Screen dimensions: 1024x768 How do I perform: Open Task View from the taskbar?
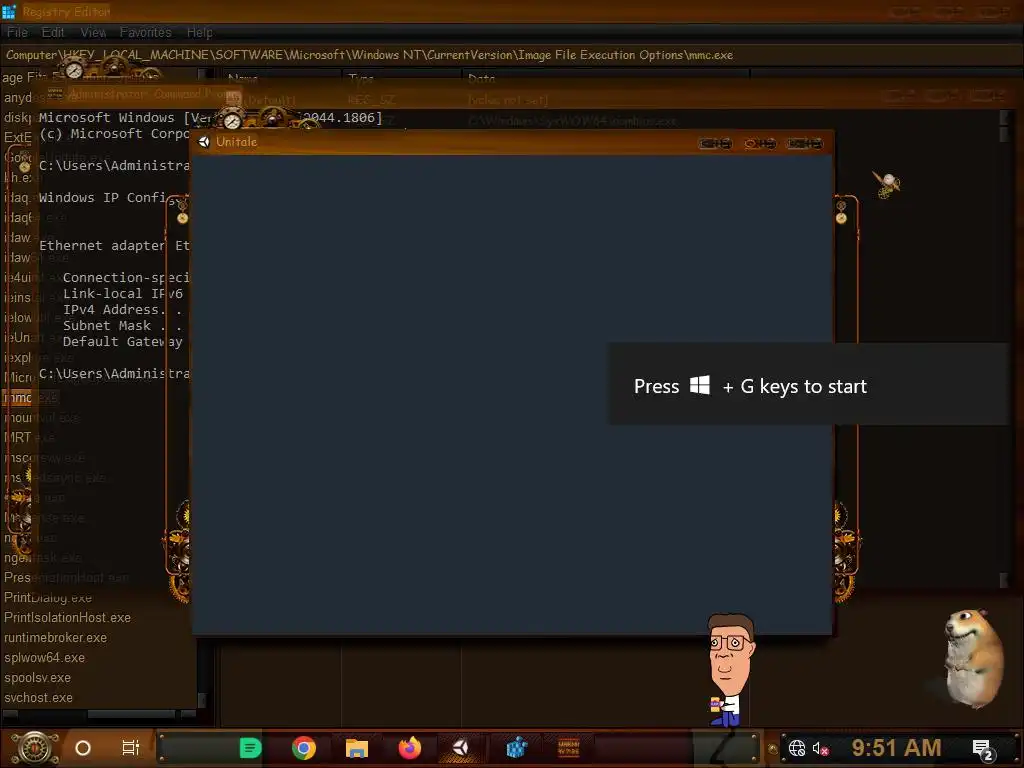pyautogui.click(x=131, y=748)
